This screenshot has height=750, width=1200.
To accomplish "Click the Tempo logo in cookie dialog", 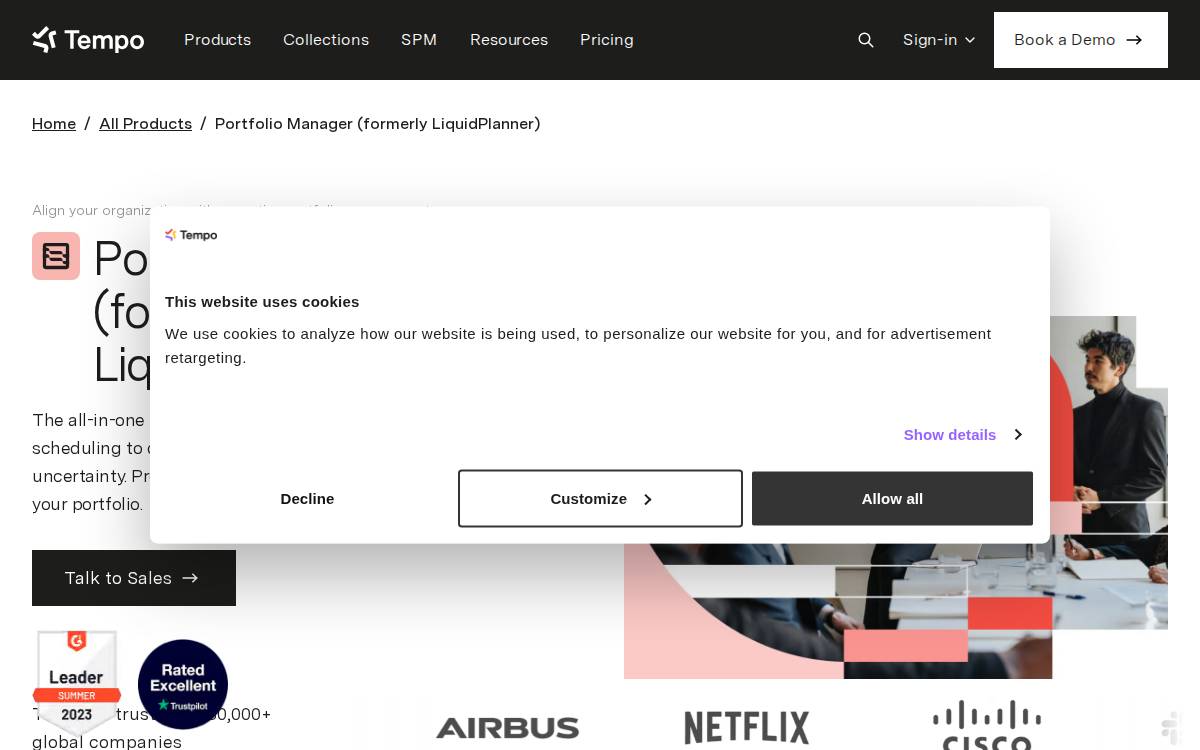I will coord(191,235).
